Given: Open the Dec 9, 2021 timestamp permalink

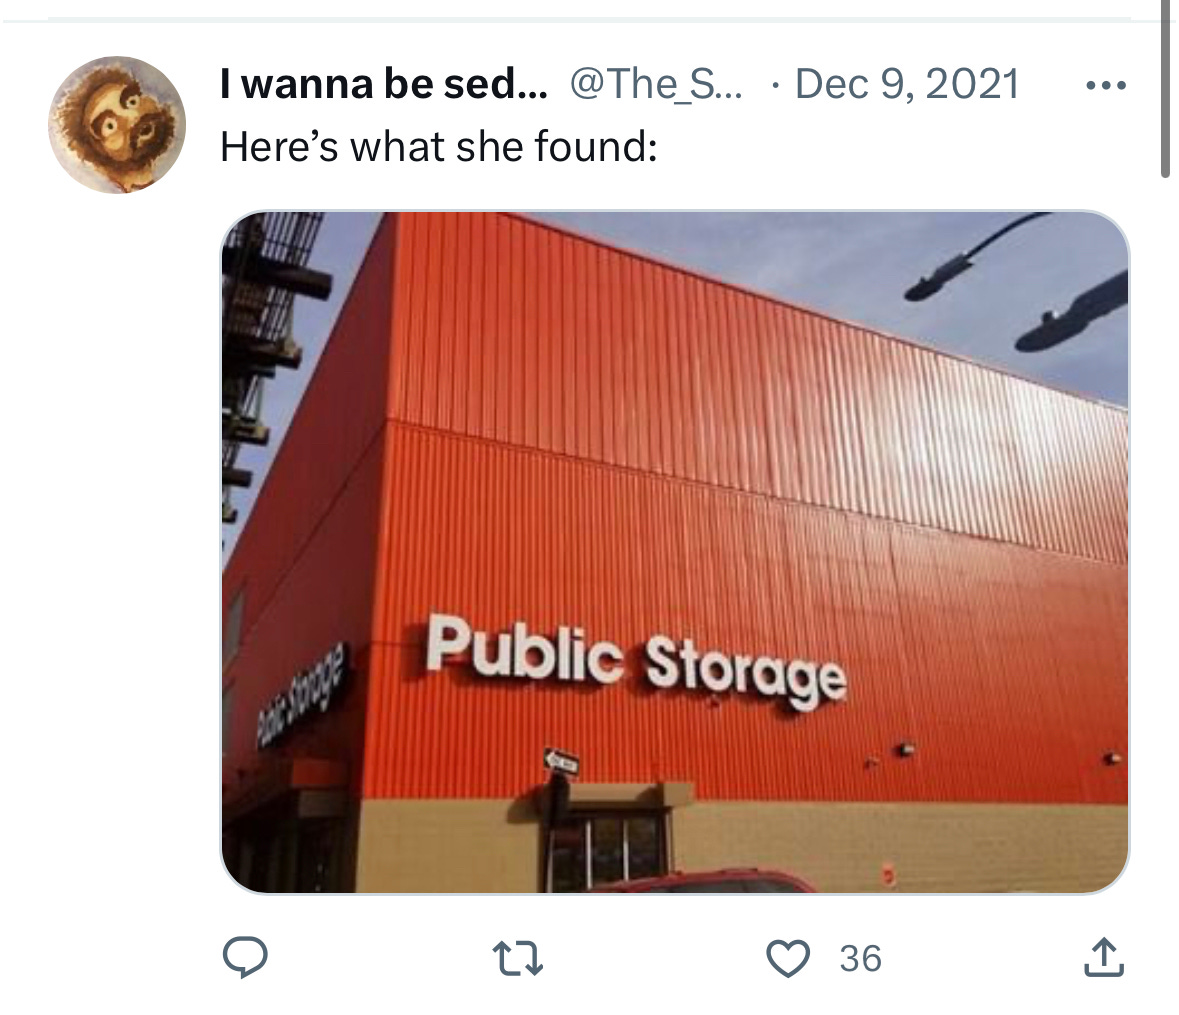Looking at the screenshot, I should (907, 83).
